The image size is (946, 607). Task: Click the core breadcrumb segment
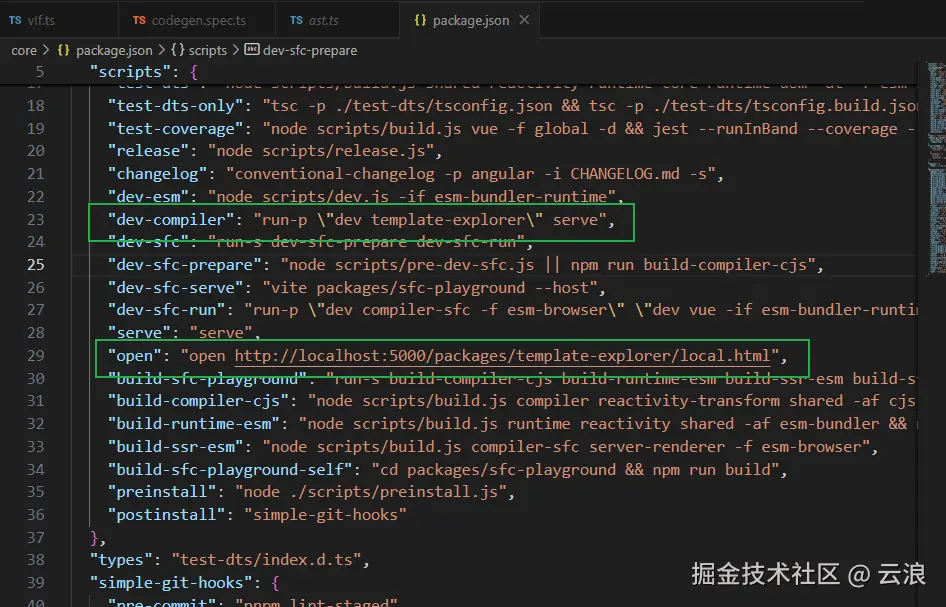(24, 50)
